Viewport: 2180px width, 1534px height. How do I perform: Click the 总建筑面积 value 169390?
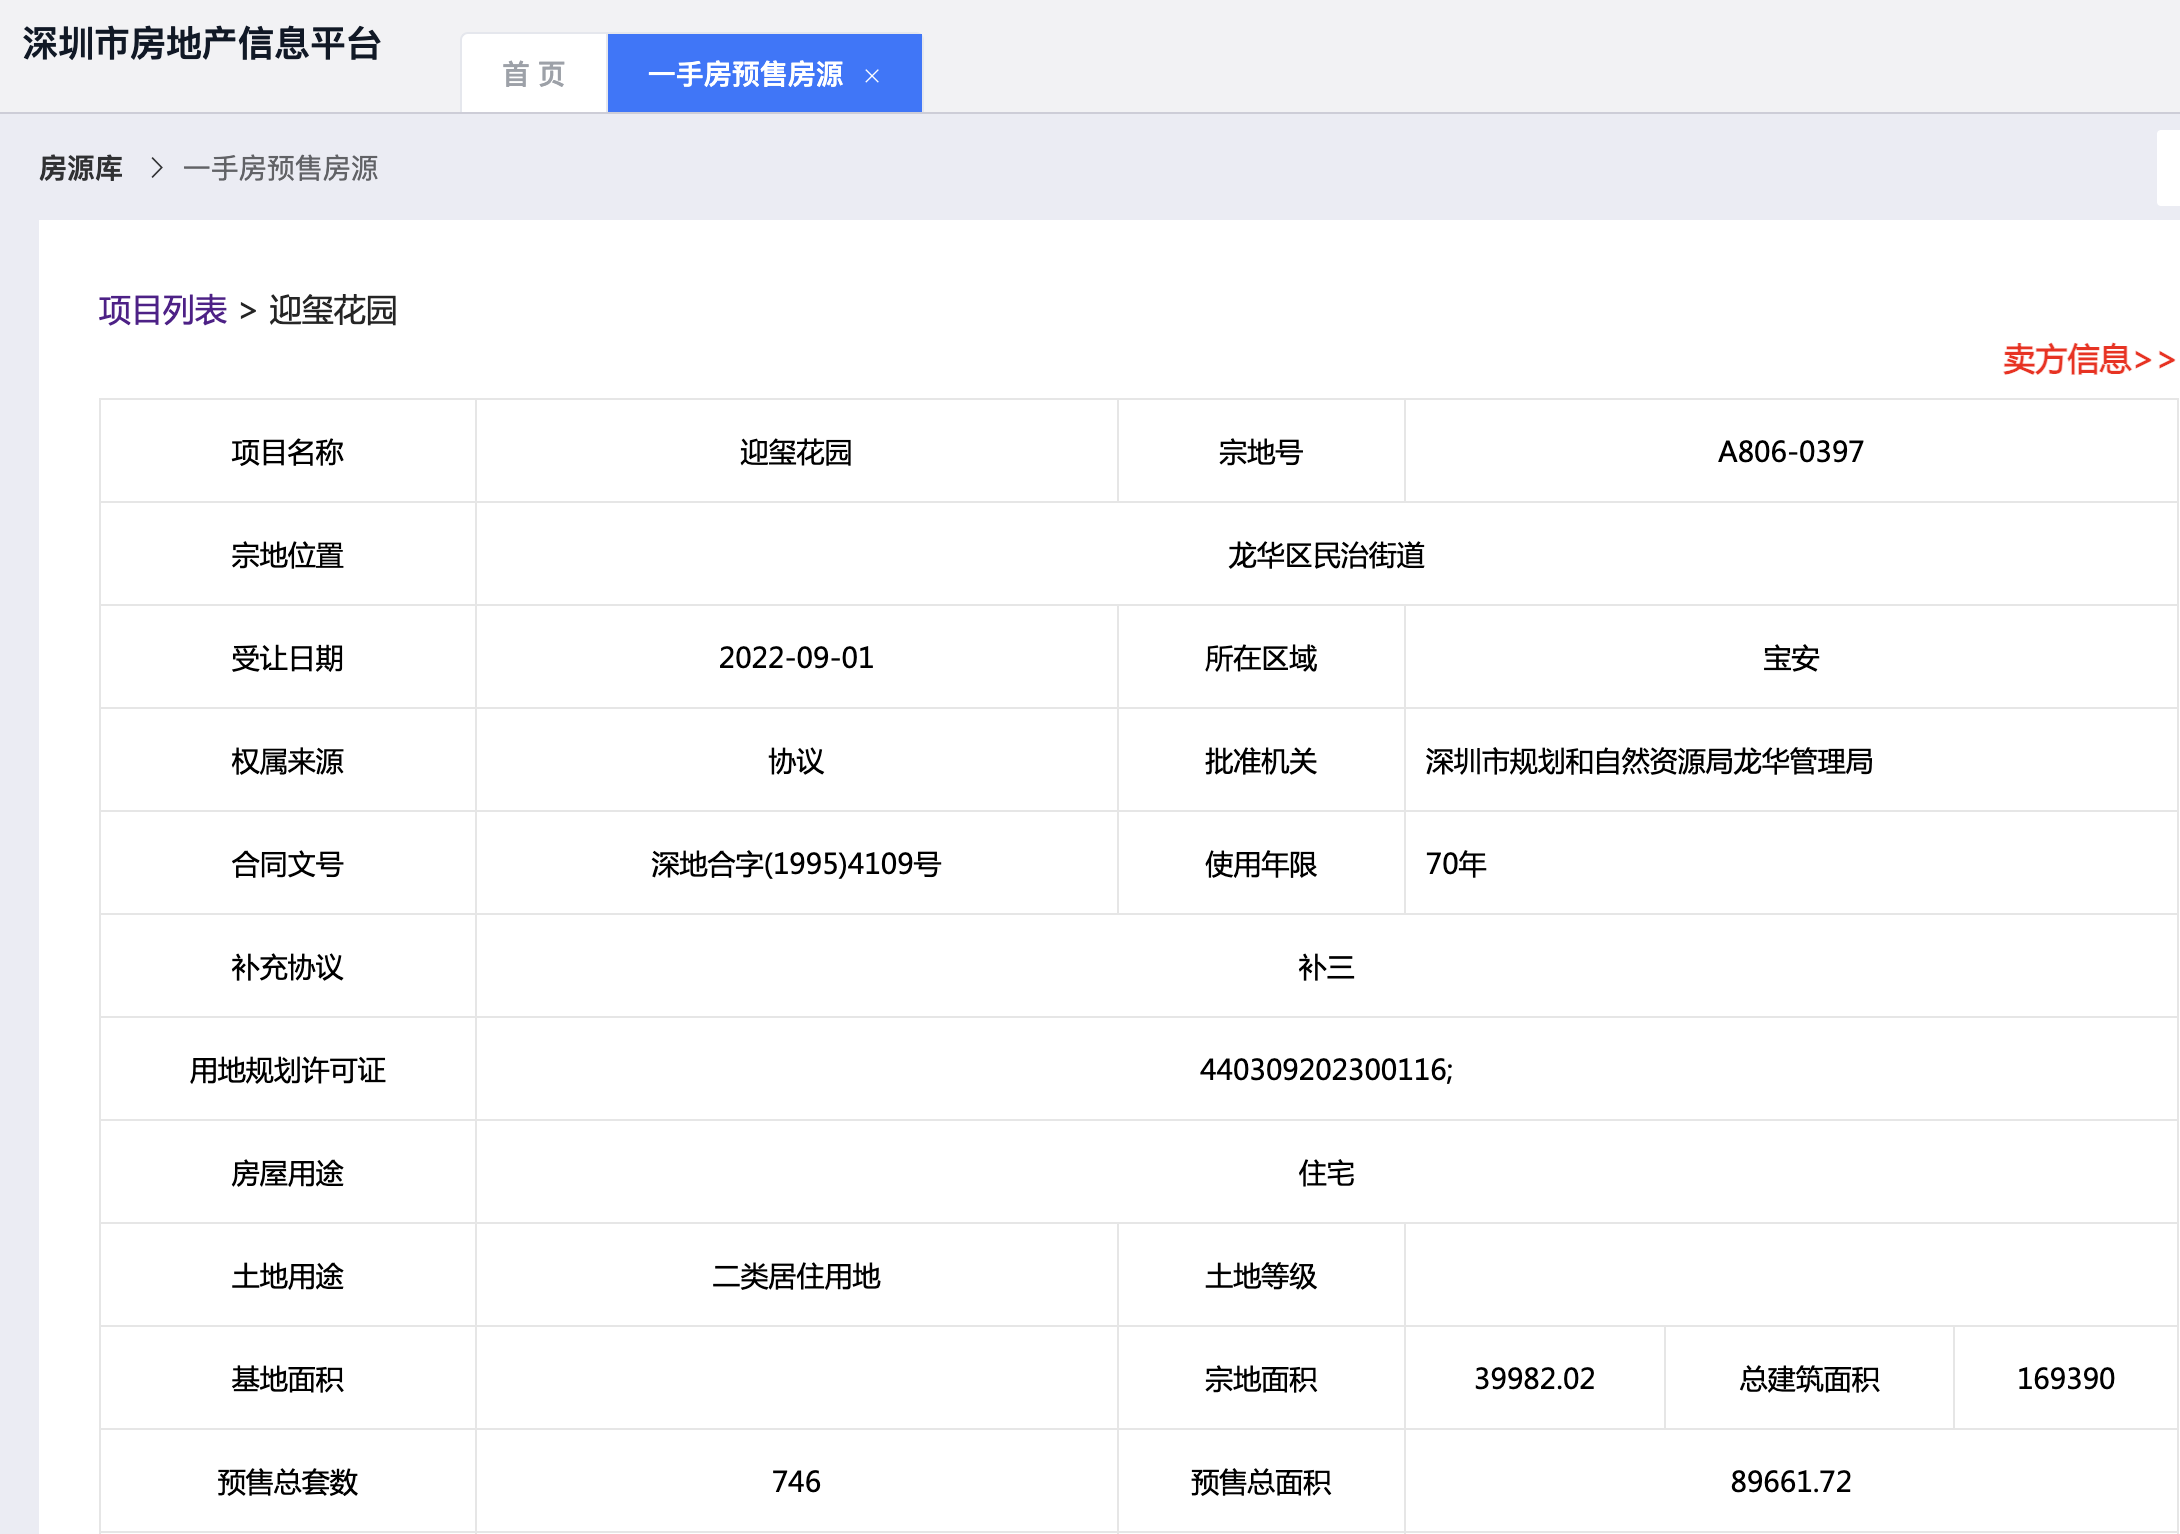pos(2065,1379)
